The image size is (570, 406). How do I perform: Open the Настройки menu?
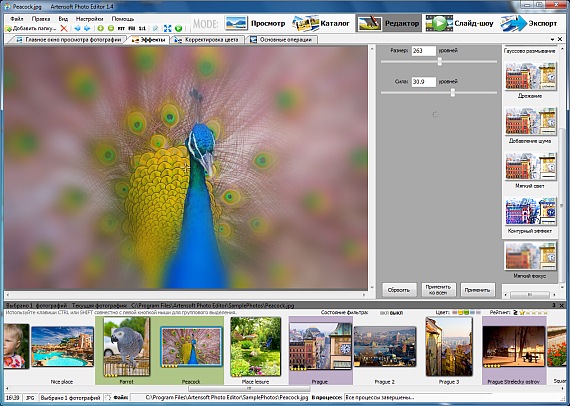pyautogui.click(x=89, y=19)
